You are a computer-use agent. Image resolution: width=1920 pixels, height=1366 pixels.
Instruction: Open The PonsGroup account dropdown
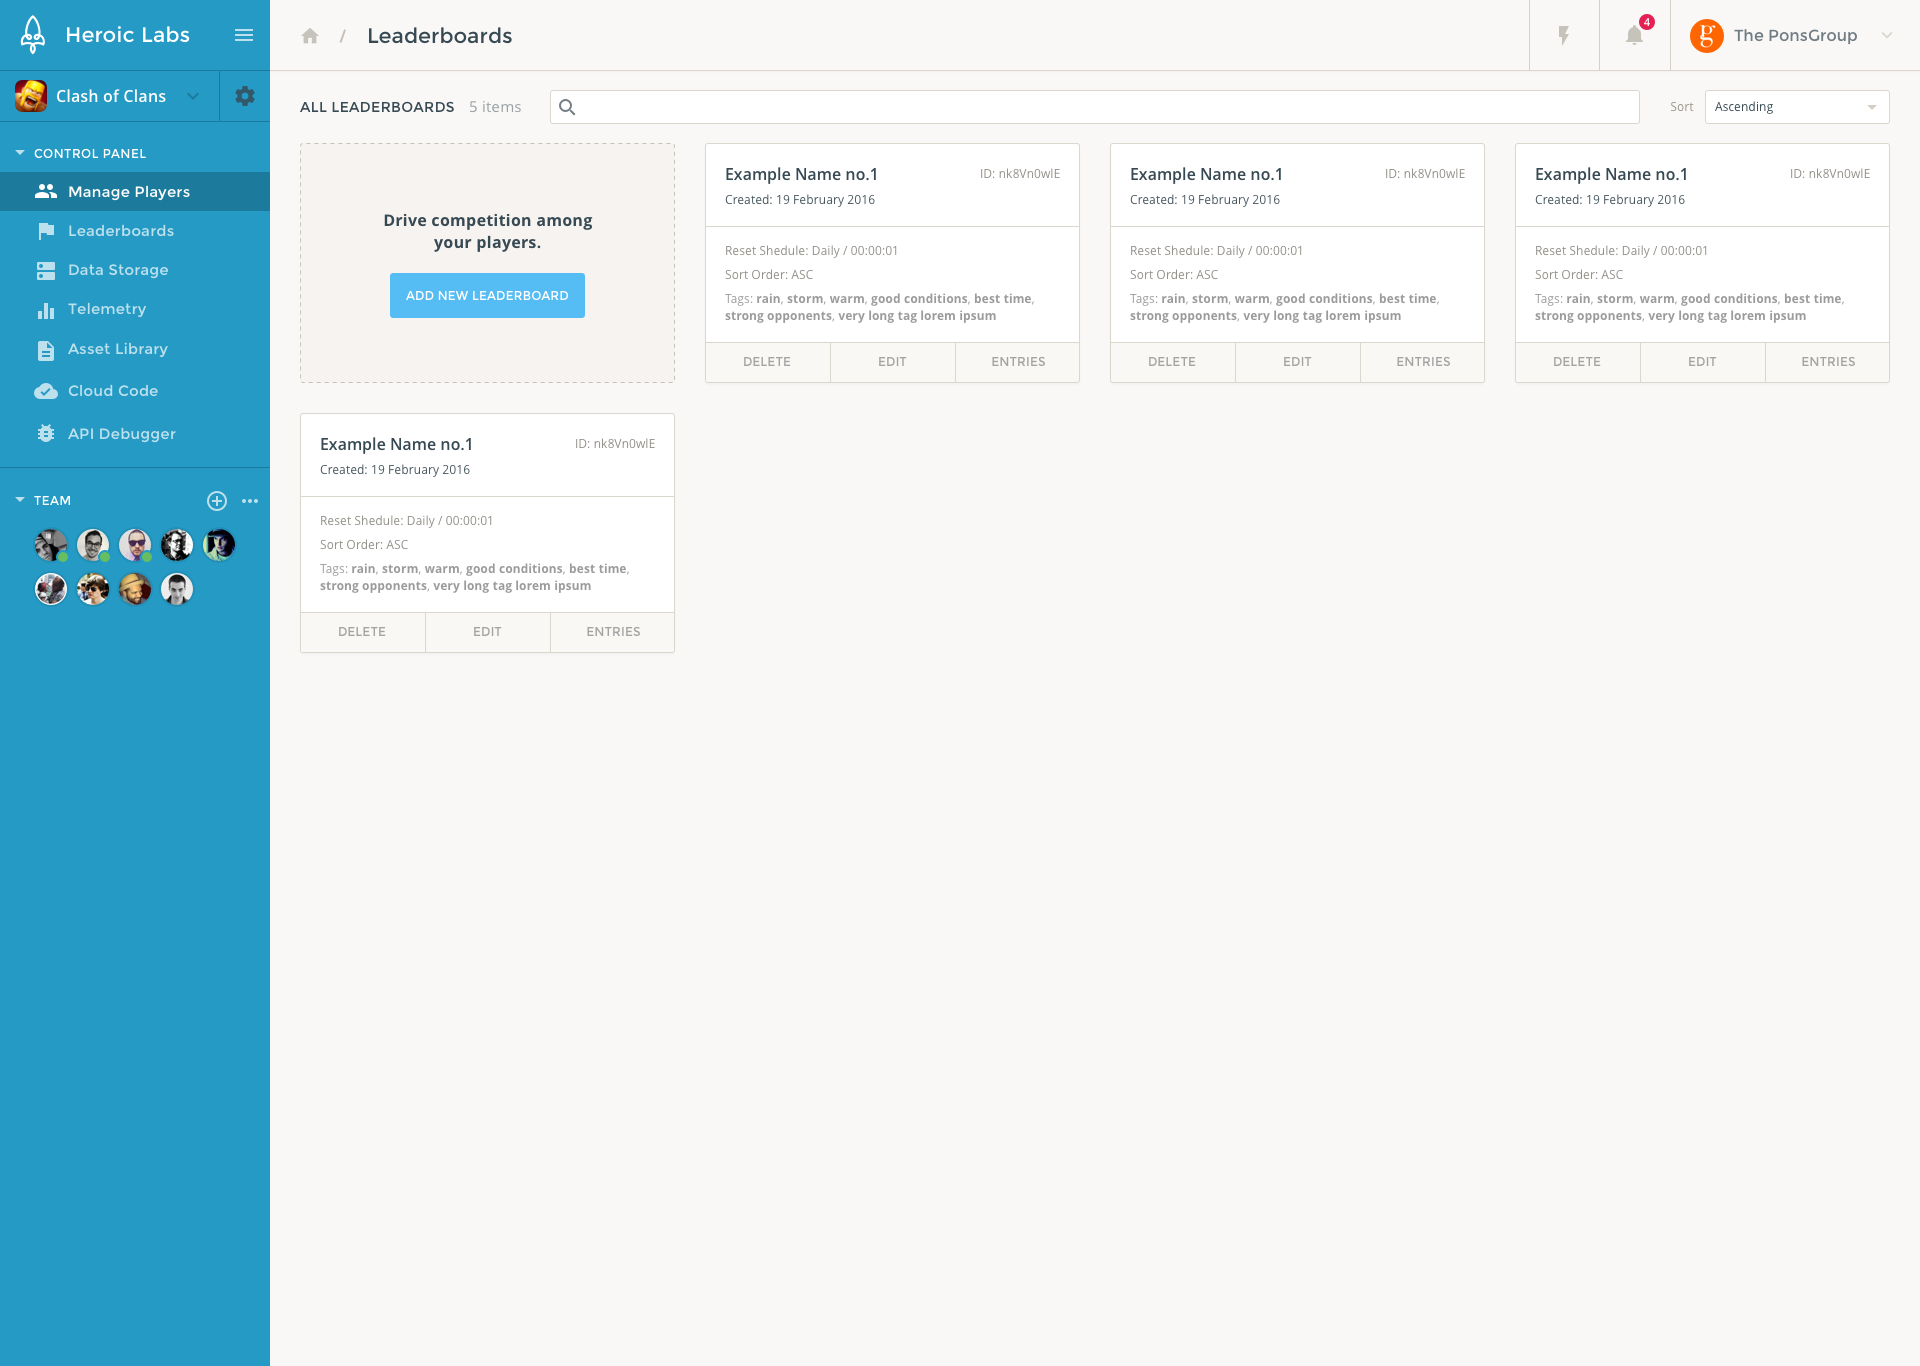click(x=1886, y=35)
